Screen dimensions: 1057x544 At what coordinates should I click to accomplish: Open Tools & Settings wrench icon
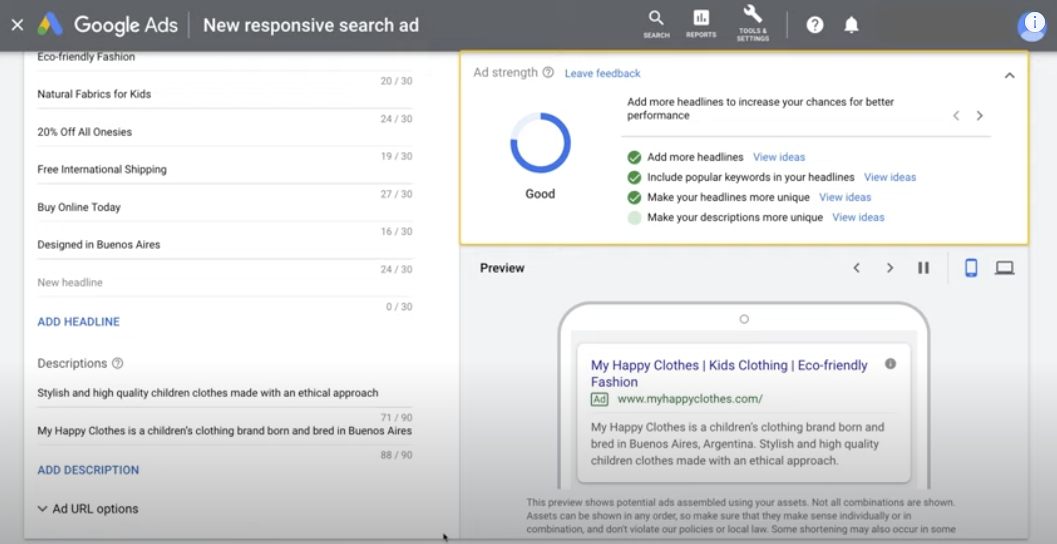point(752,24)
